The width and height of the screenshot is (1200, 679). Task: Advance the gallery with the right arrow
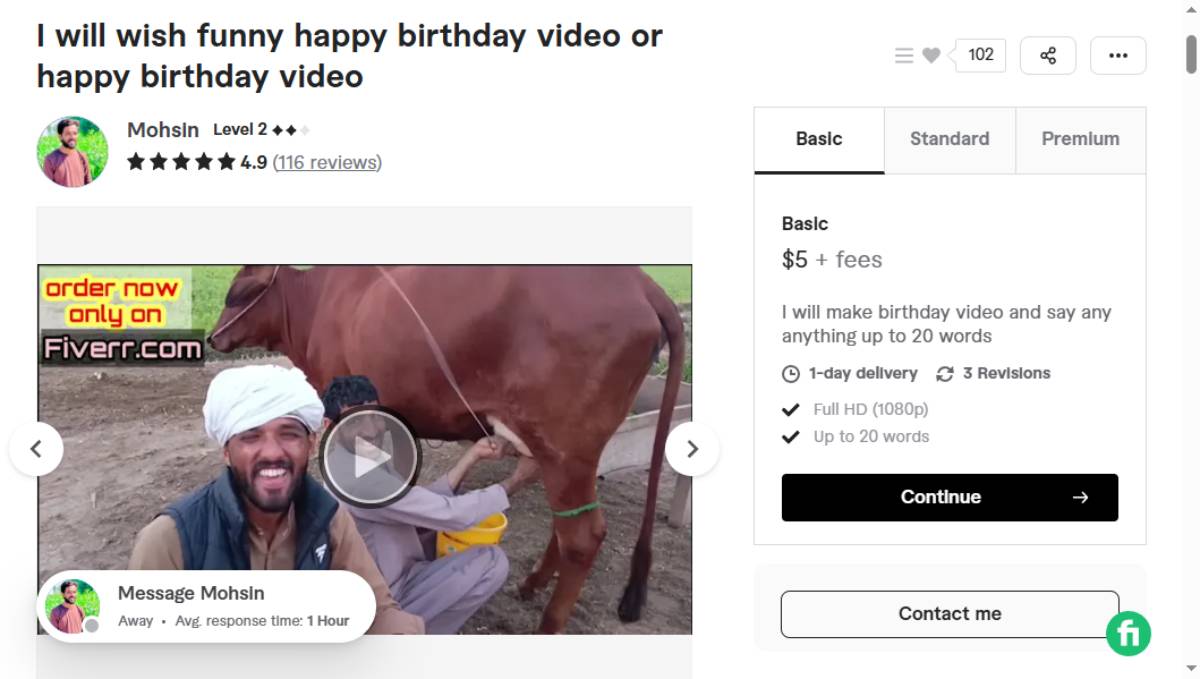692,449
